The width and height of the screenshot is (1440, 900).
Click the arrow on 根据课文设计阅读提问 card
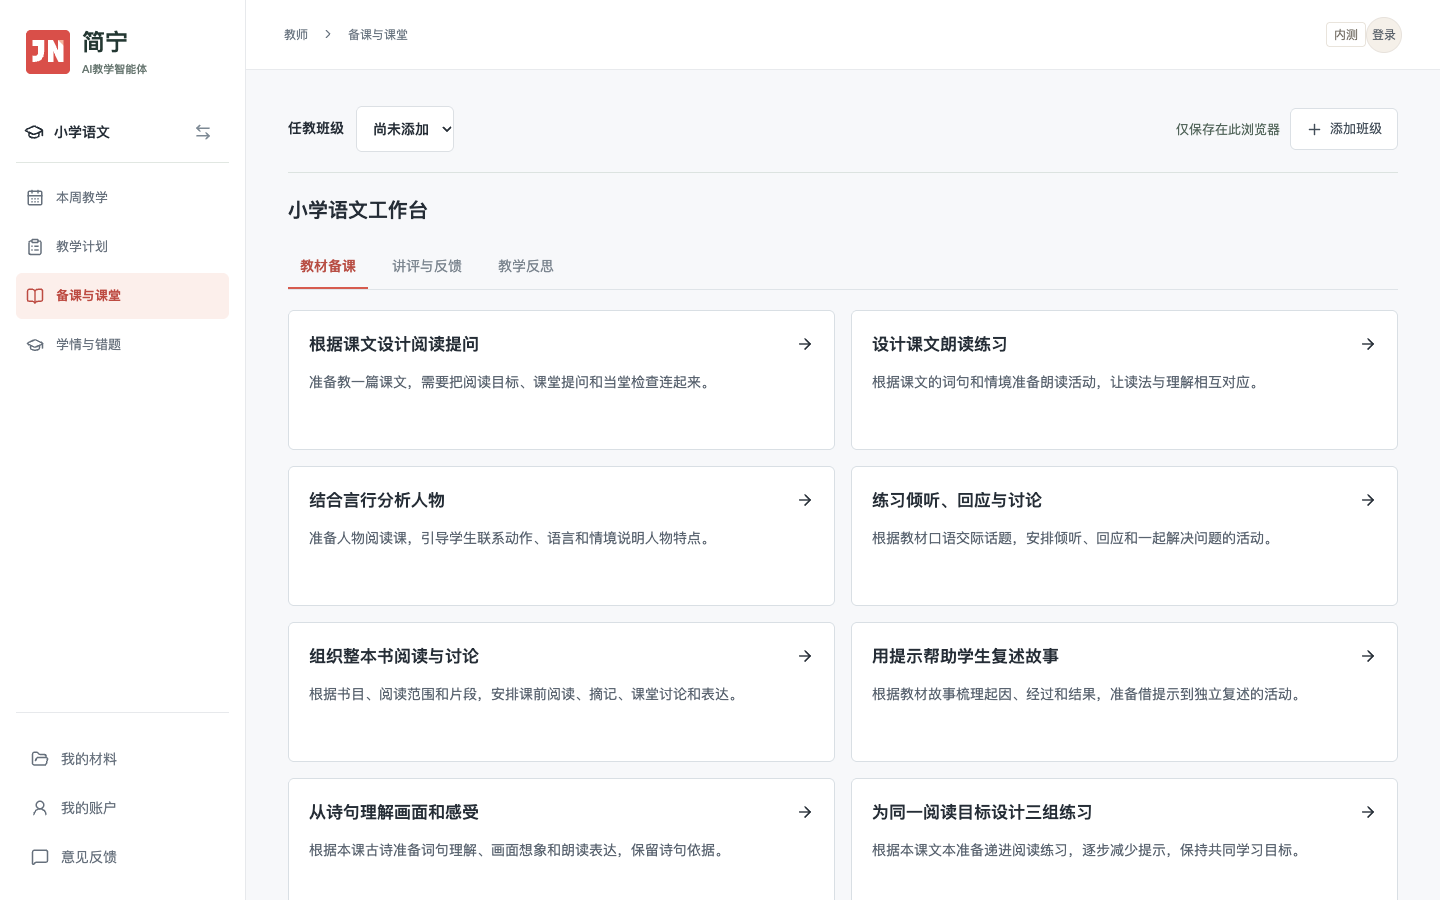pos(805,344)
